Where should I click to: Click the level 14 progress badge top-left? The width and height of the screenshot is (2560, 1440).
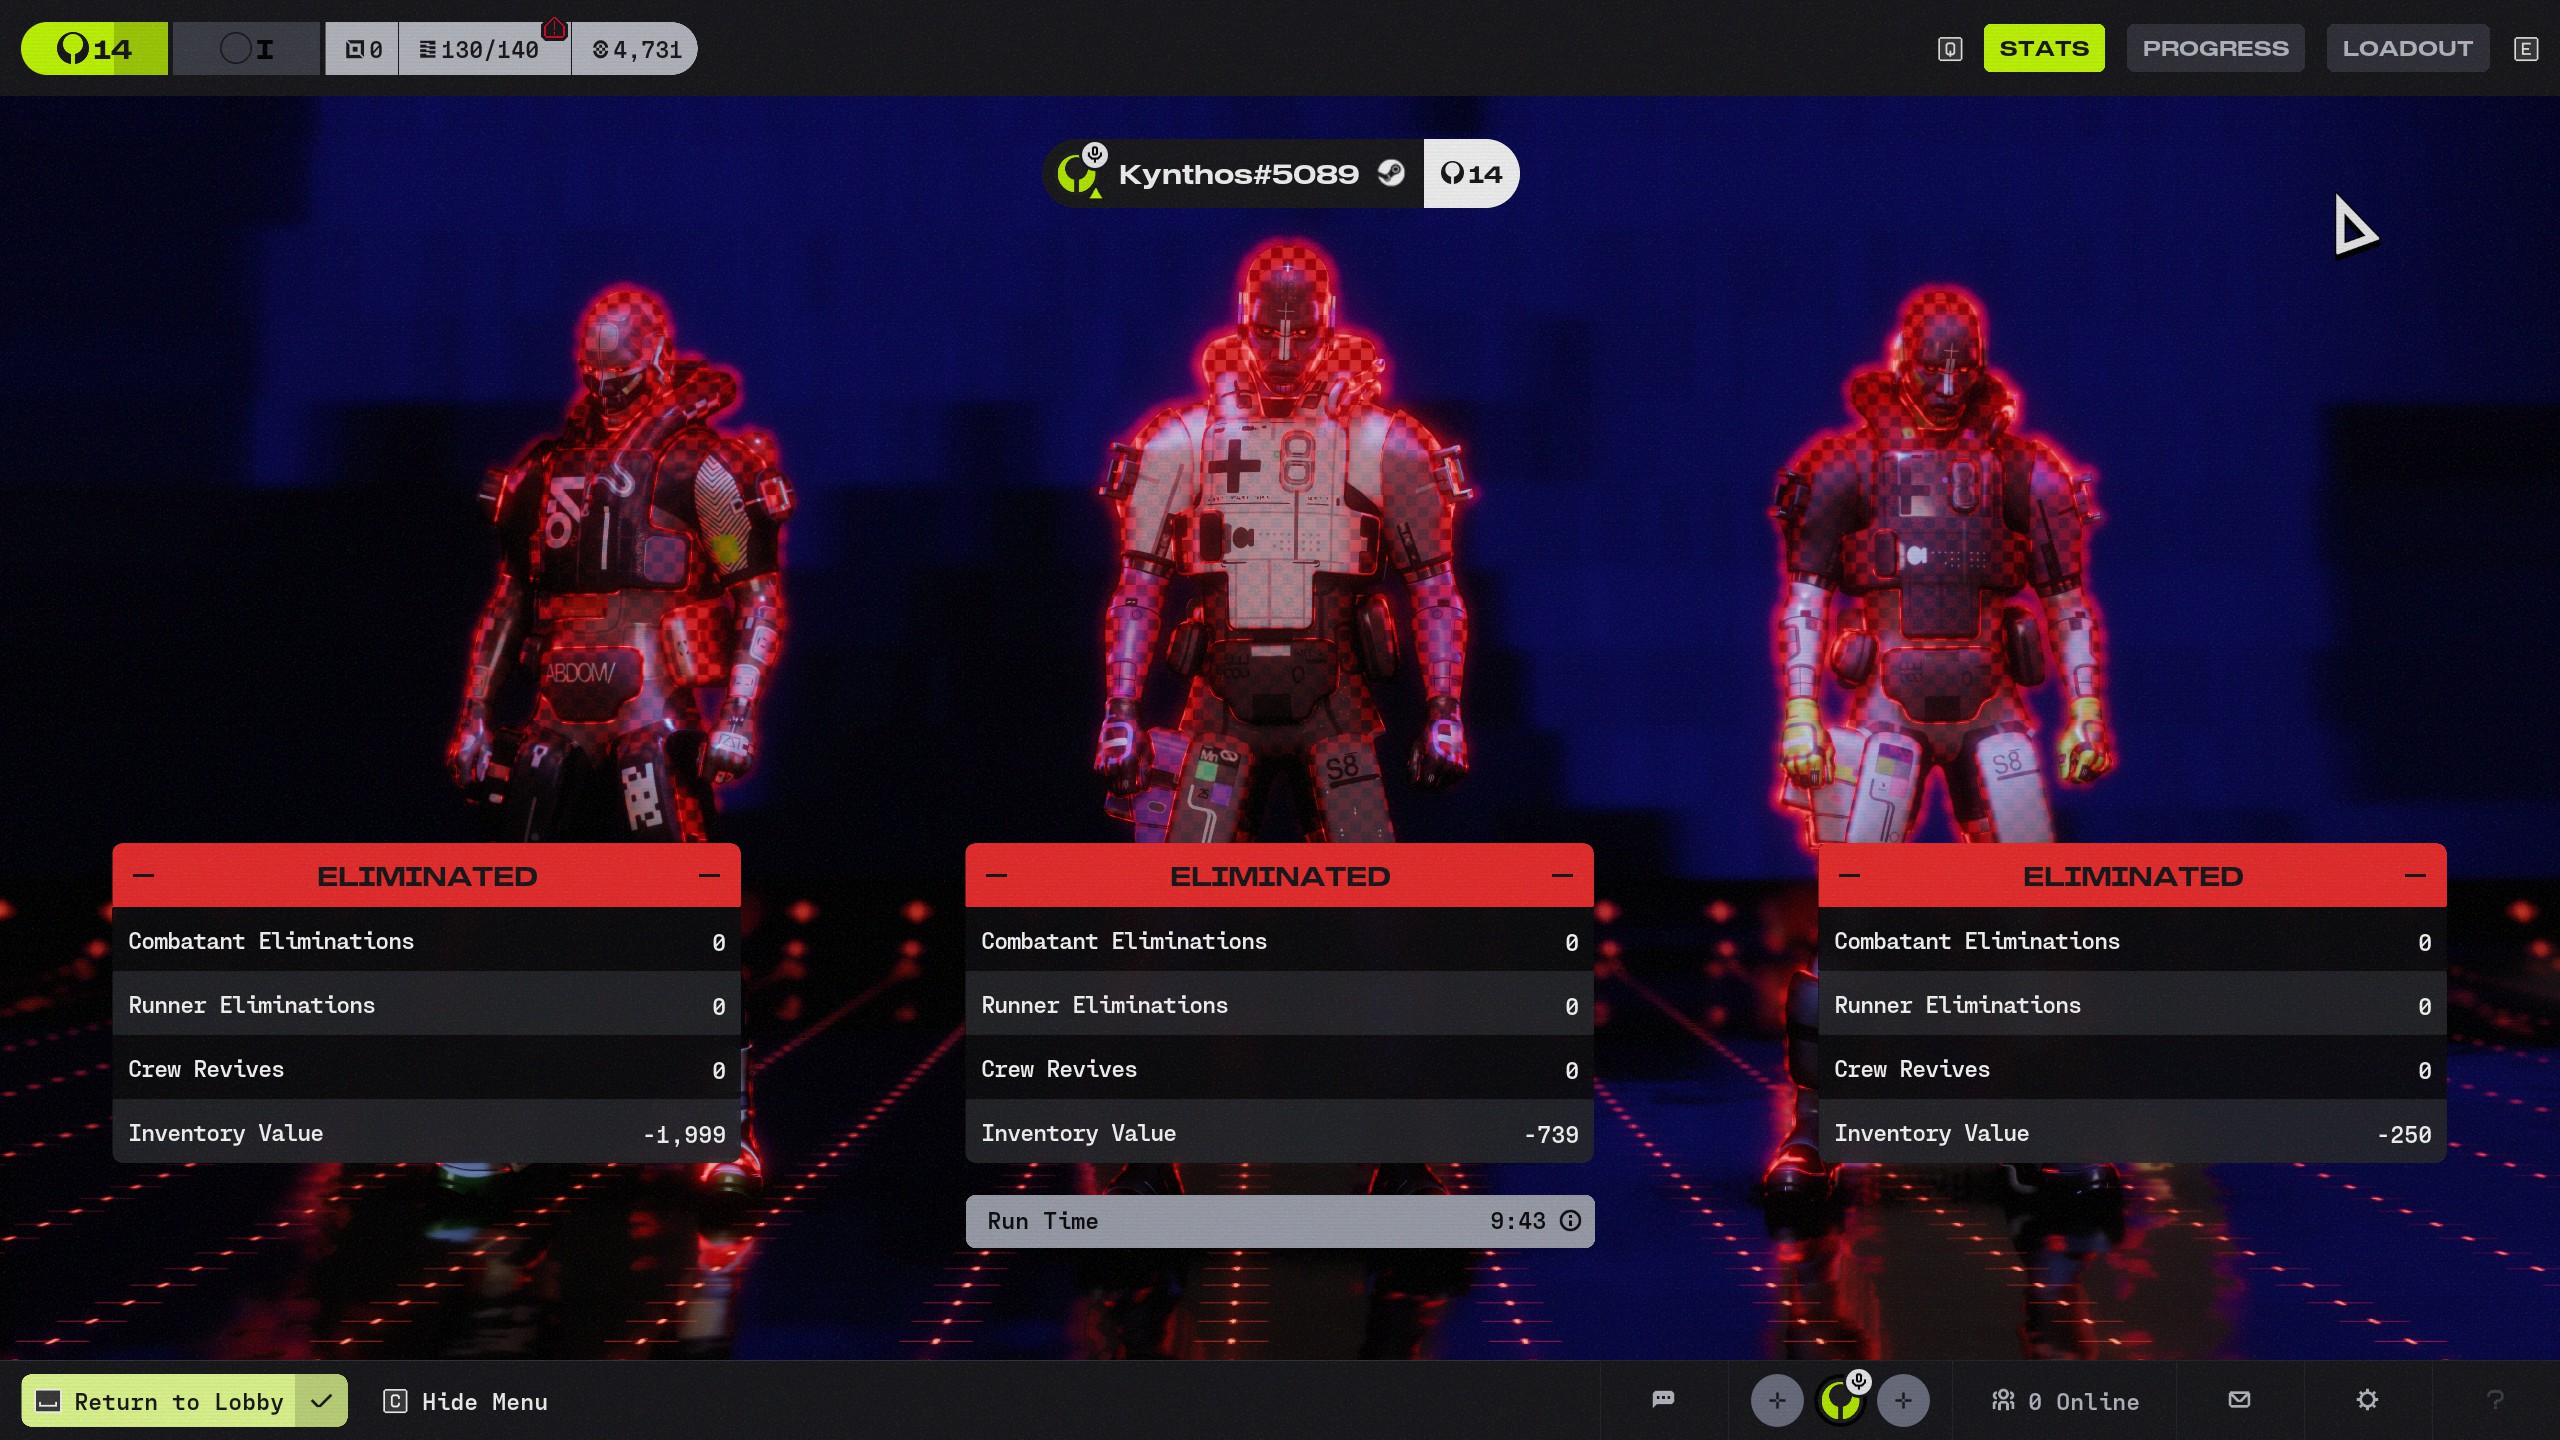click(95, 48)
